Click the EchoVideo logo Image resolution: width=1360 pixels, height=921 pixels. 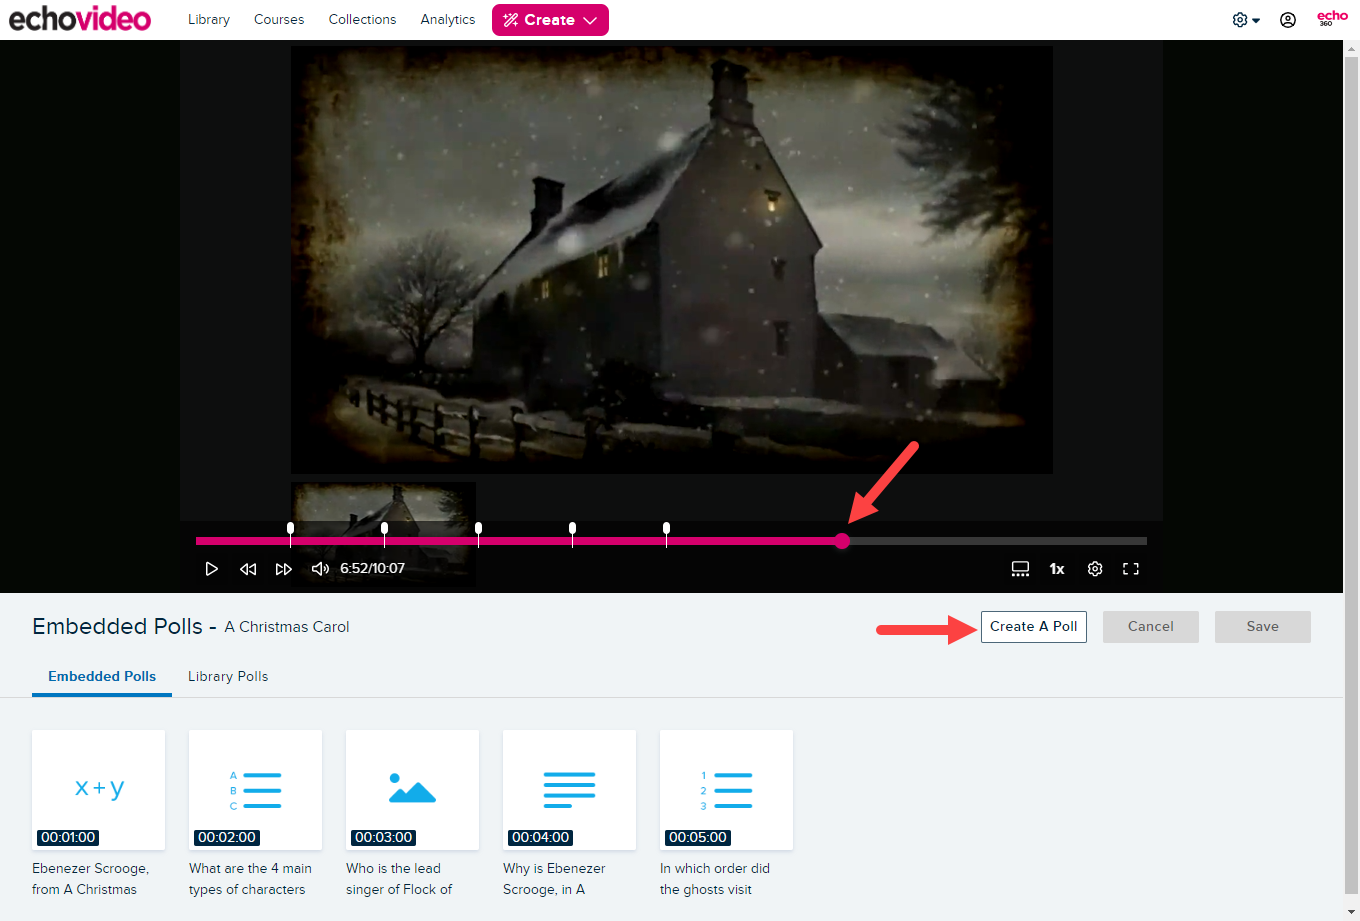click(80, 19)
